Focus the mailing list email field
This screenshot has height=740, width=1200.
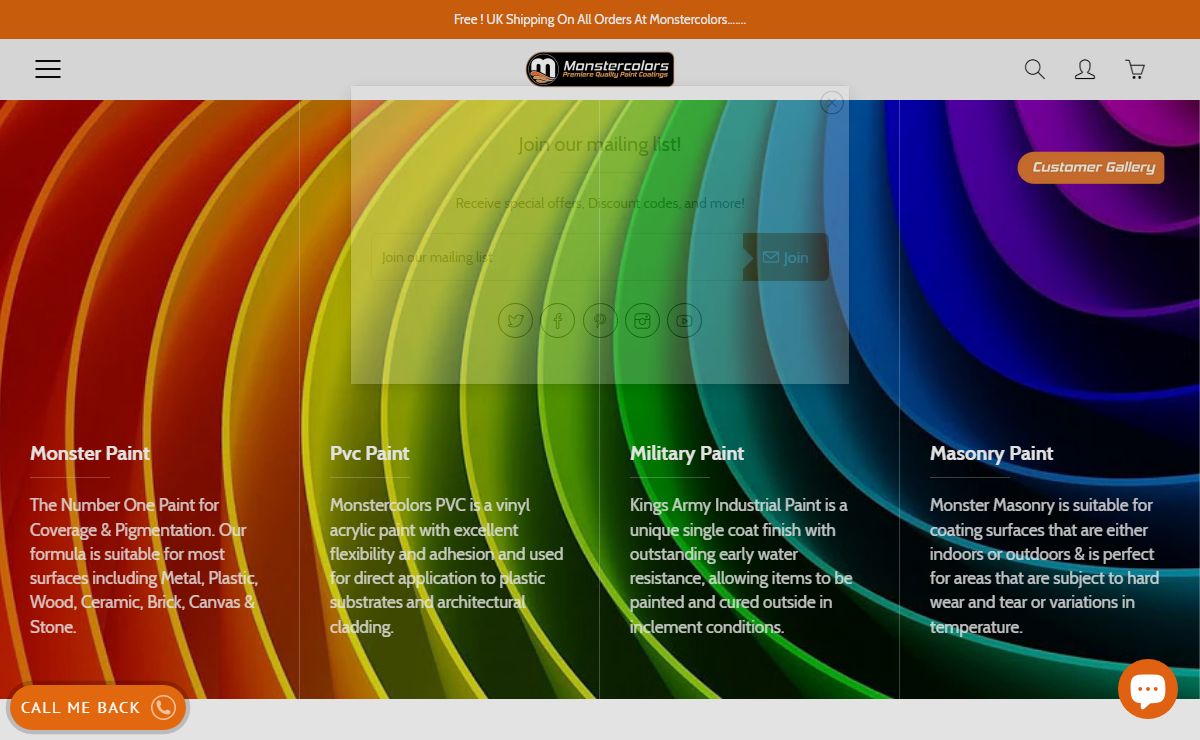[557, 257]
